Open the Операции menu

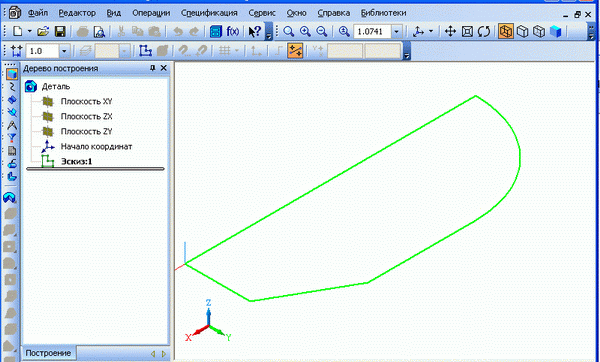(151, 13)
